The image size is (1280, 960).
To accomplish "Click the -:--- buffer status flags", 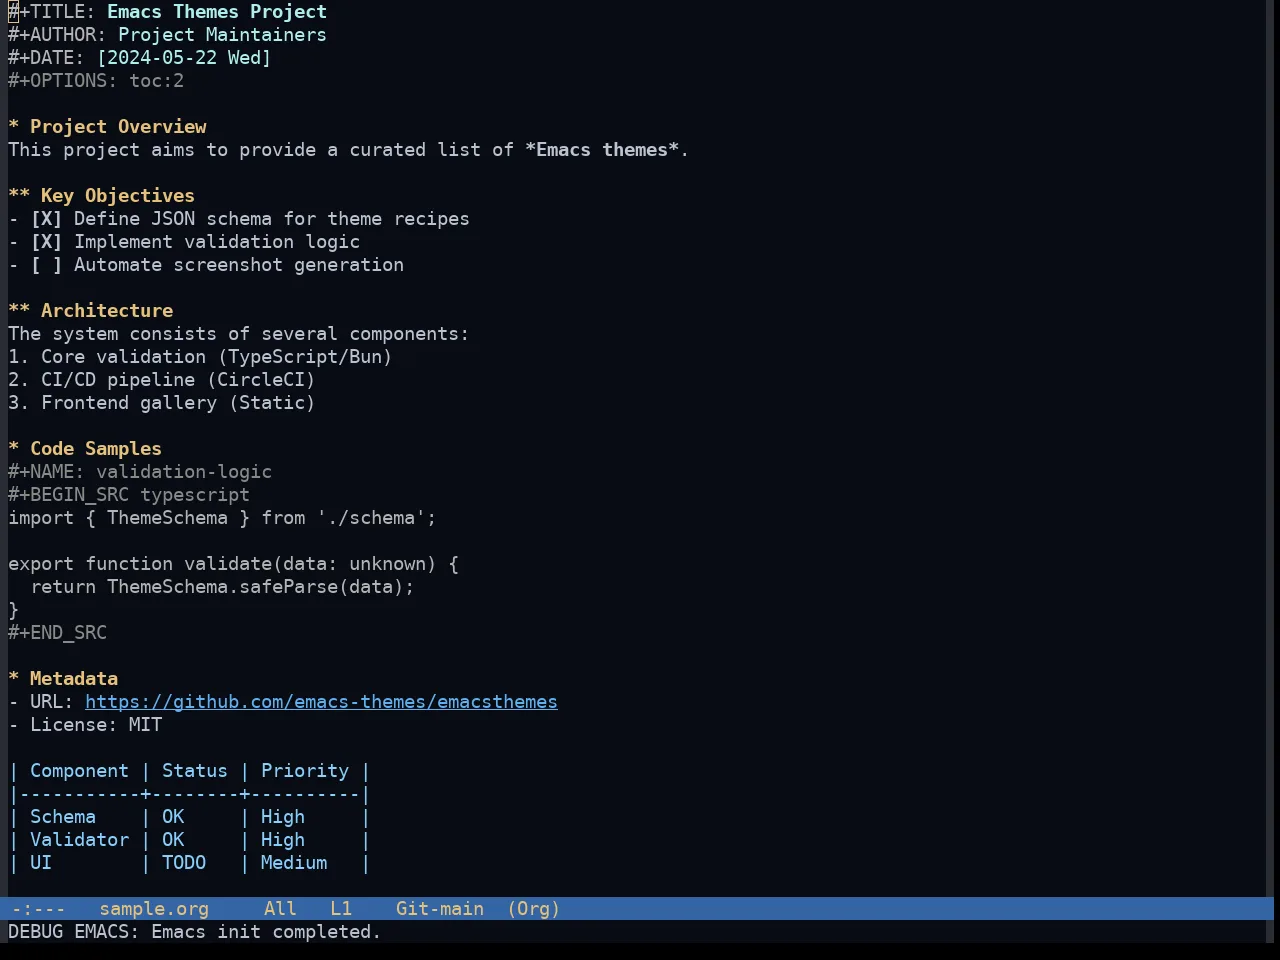I will coord(39,909).
